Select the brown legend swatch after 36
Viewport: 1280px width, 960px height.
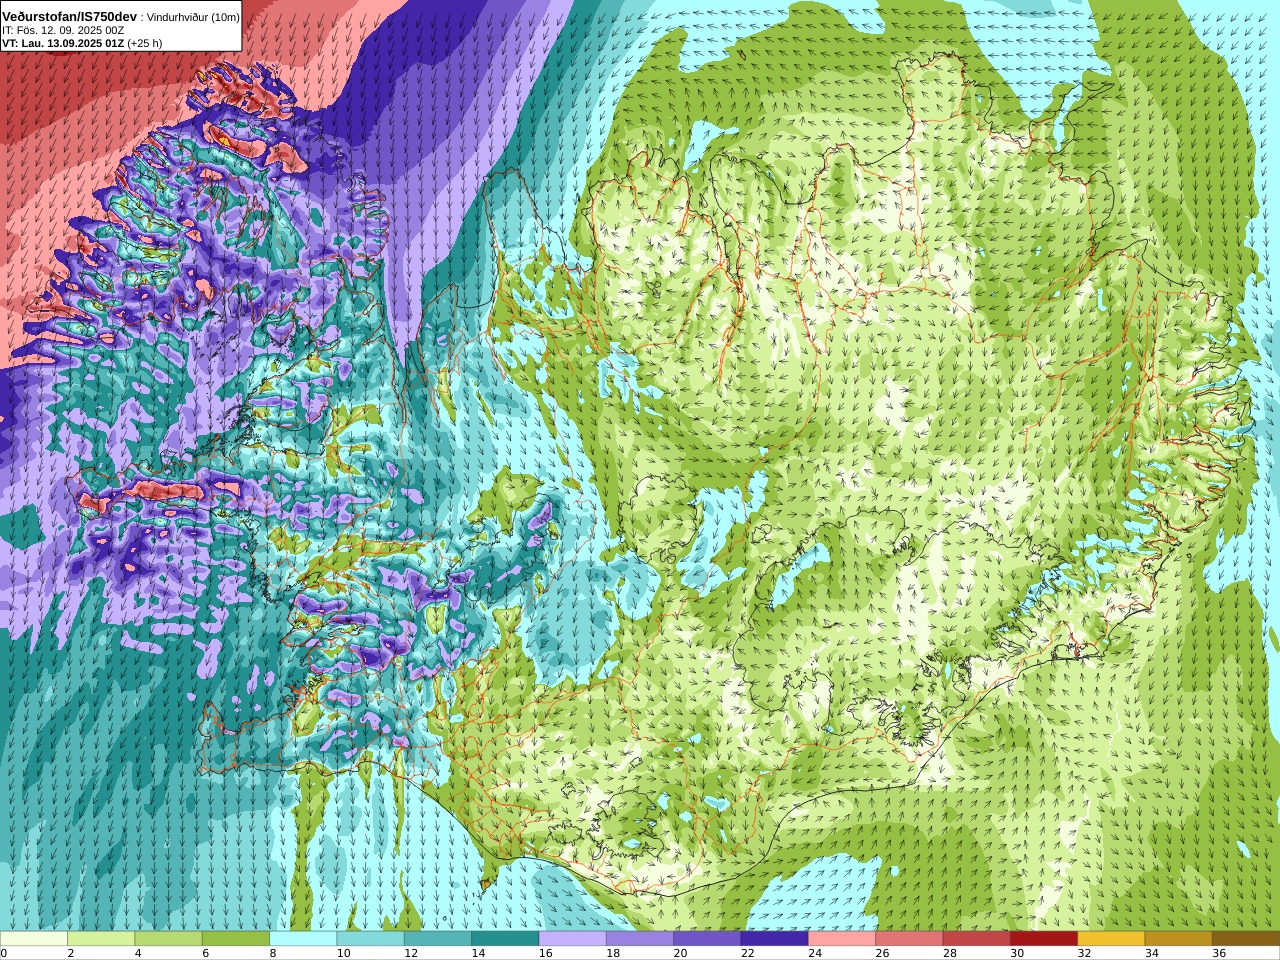[1246, 939]
